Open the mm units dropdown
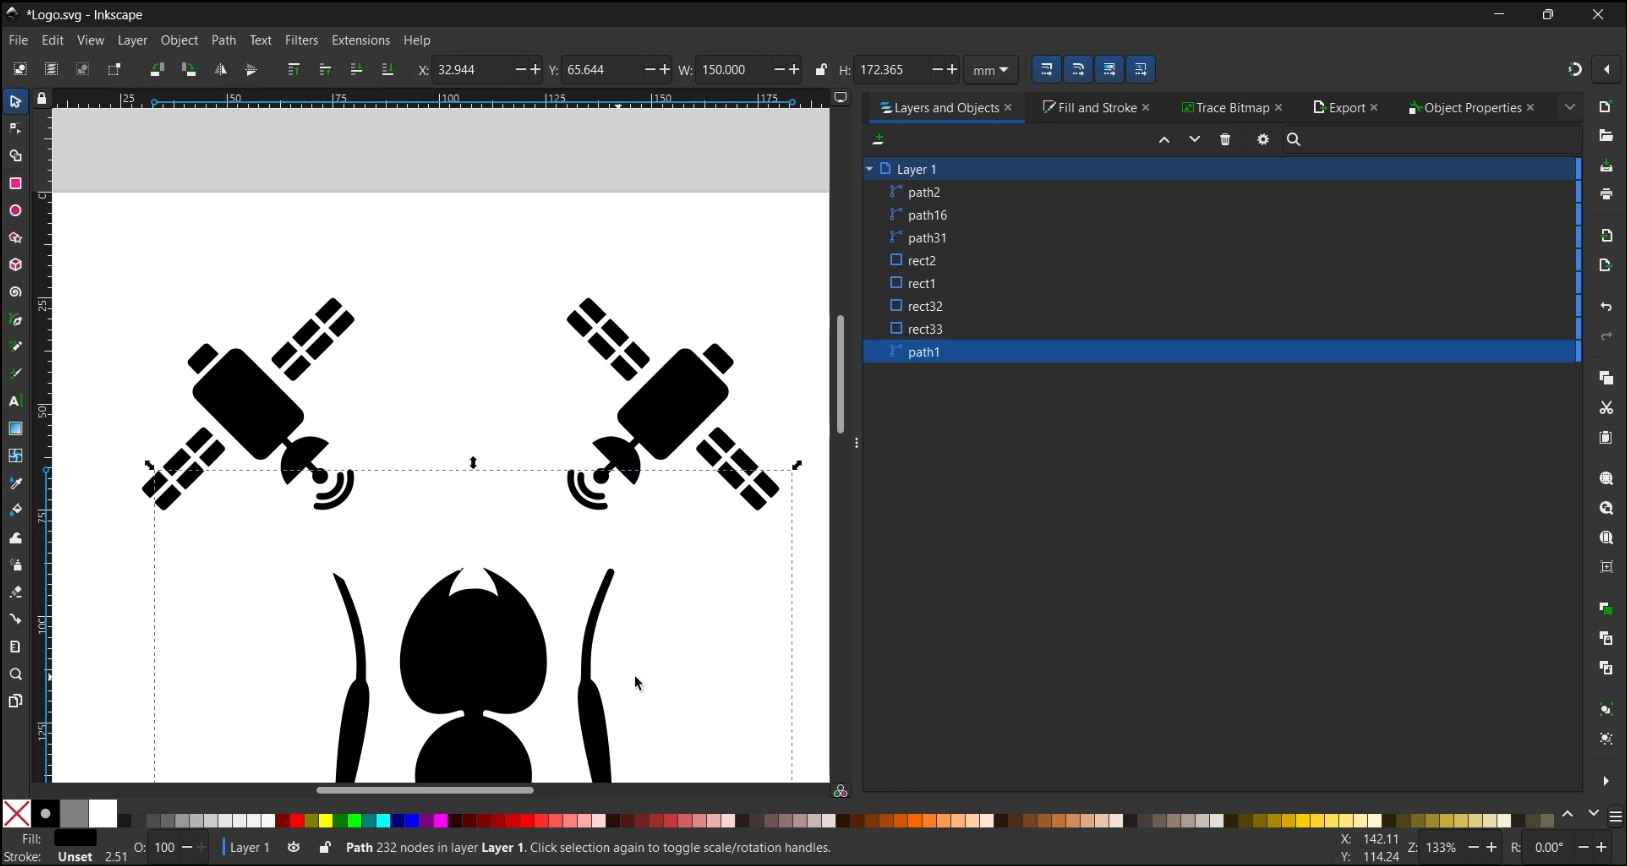This screenshot has height=866, width=1627. coord(991,70)
